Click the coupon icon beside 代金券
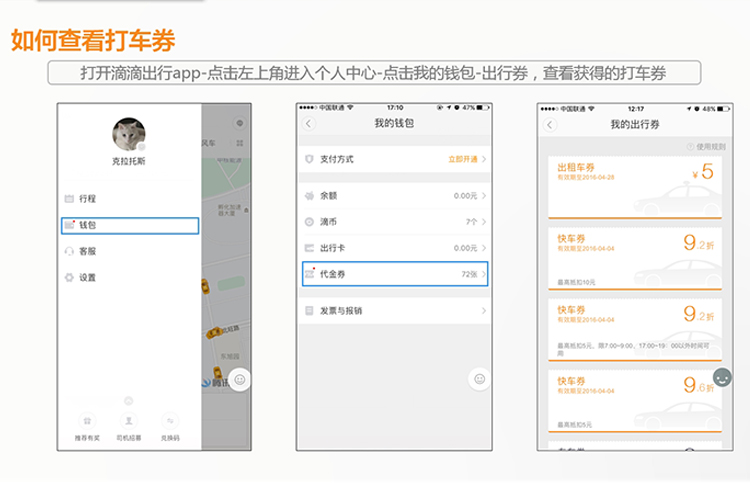The height and width of the screenshot is (485, 750). point(309,274)
